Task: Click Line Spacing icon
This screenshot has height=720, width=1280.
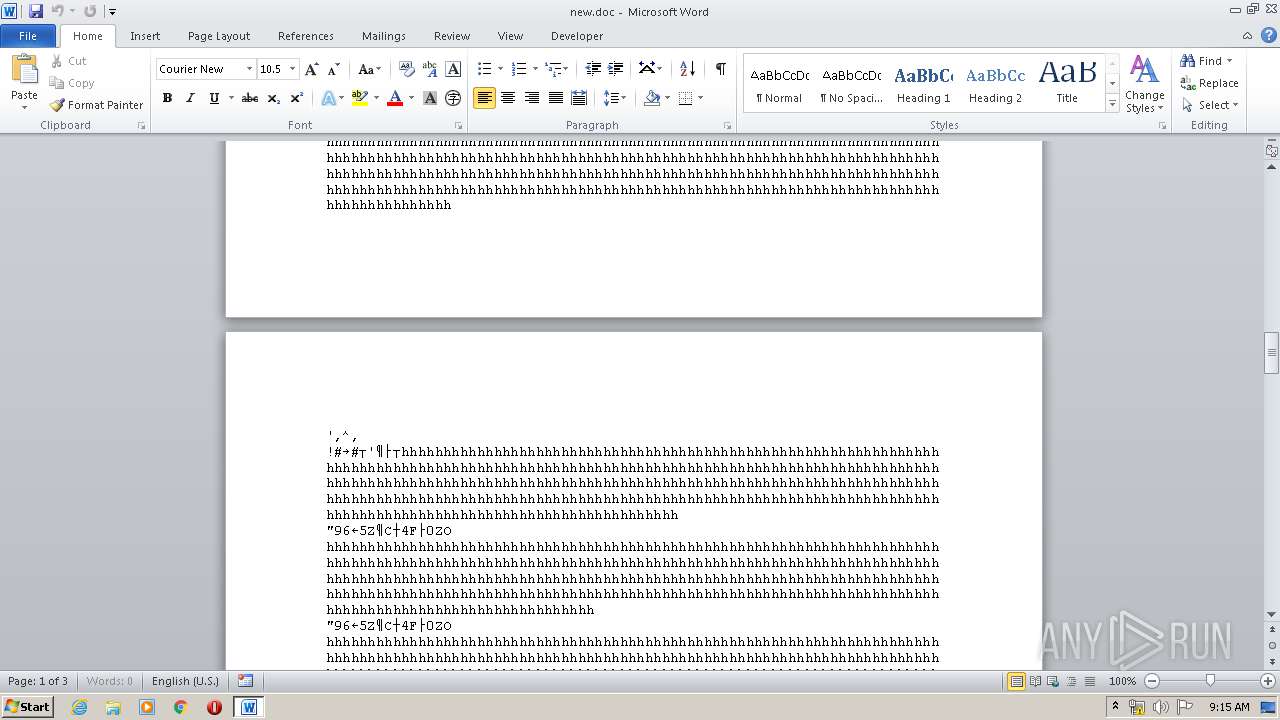Action: coord(610,98)
